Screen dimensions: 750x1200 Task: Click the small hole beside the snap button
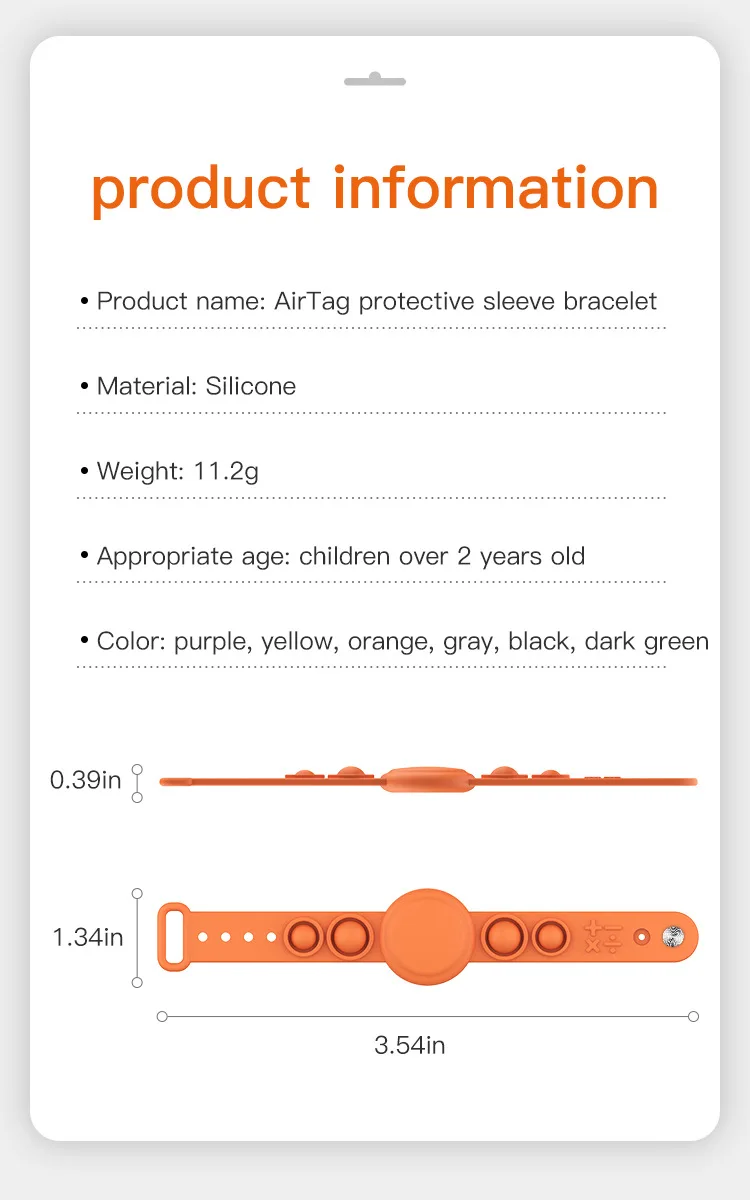(x=641, y=937)
